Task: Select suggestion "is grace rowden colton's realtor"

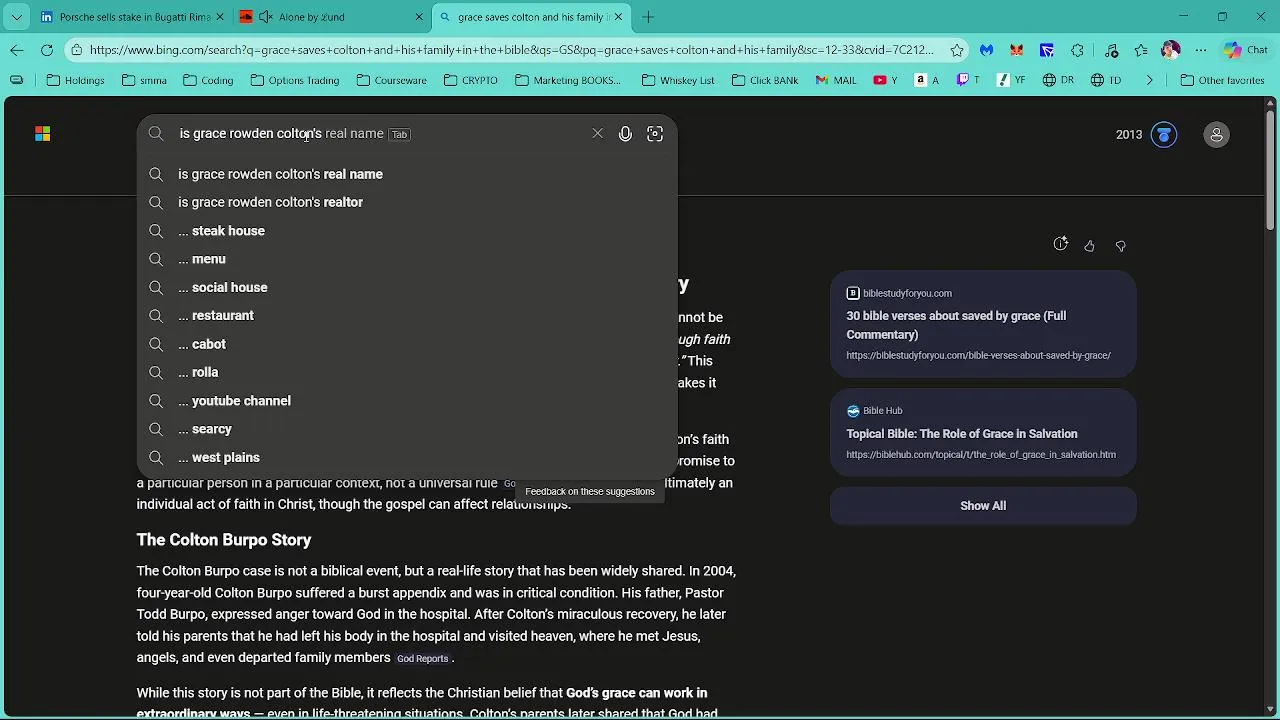Action: (x=407, y=202)
